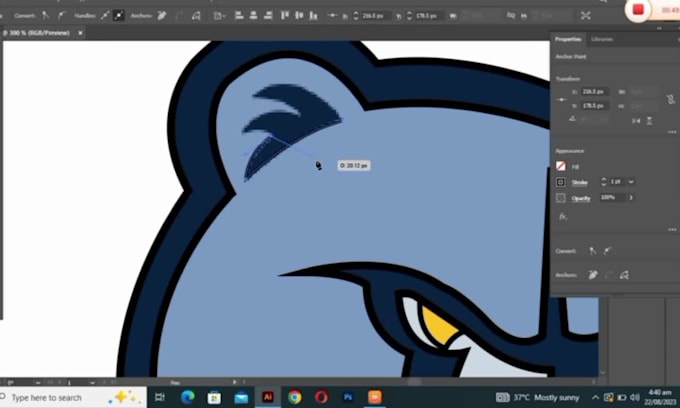Open stroke weight dropdown
The height and width of the screenshot is (408, 680).
point(631,182)
